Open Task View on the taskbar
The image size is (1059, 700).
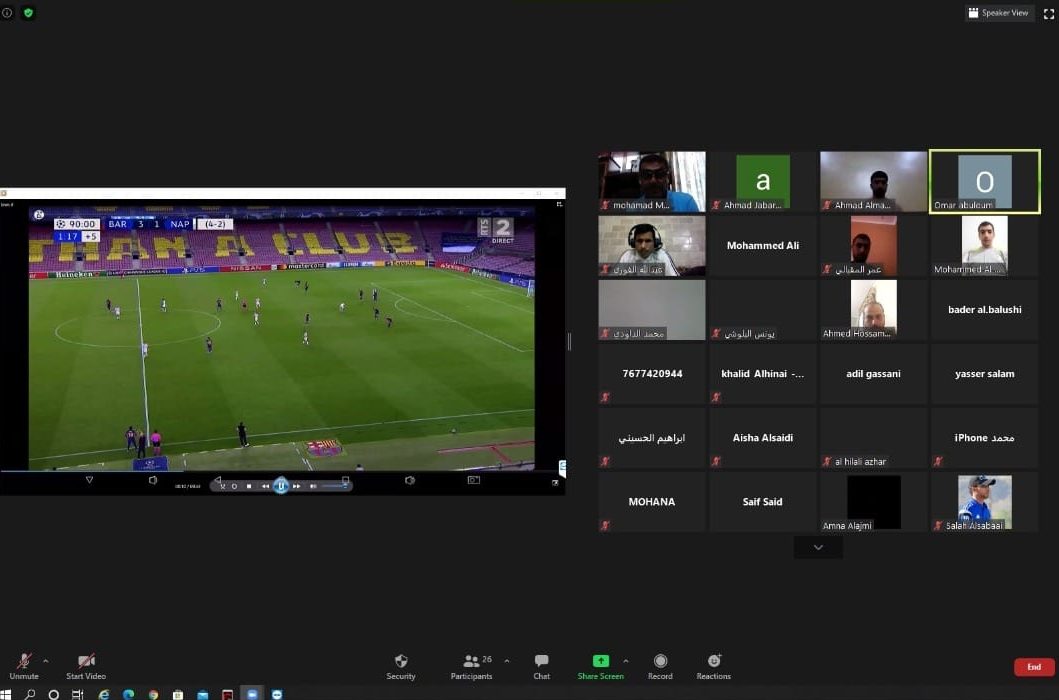(x=77, y=694)
